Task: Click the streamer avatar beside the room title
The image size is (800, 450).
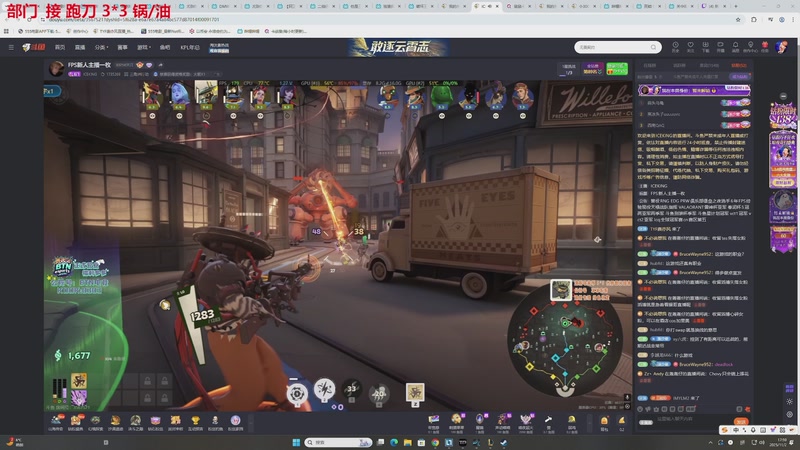Action: click(x=56, y=68)
